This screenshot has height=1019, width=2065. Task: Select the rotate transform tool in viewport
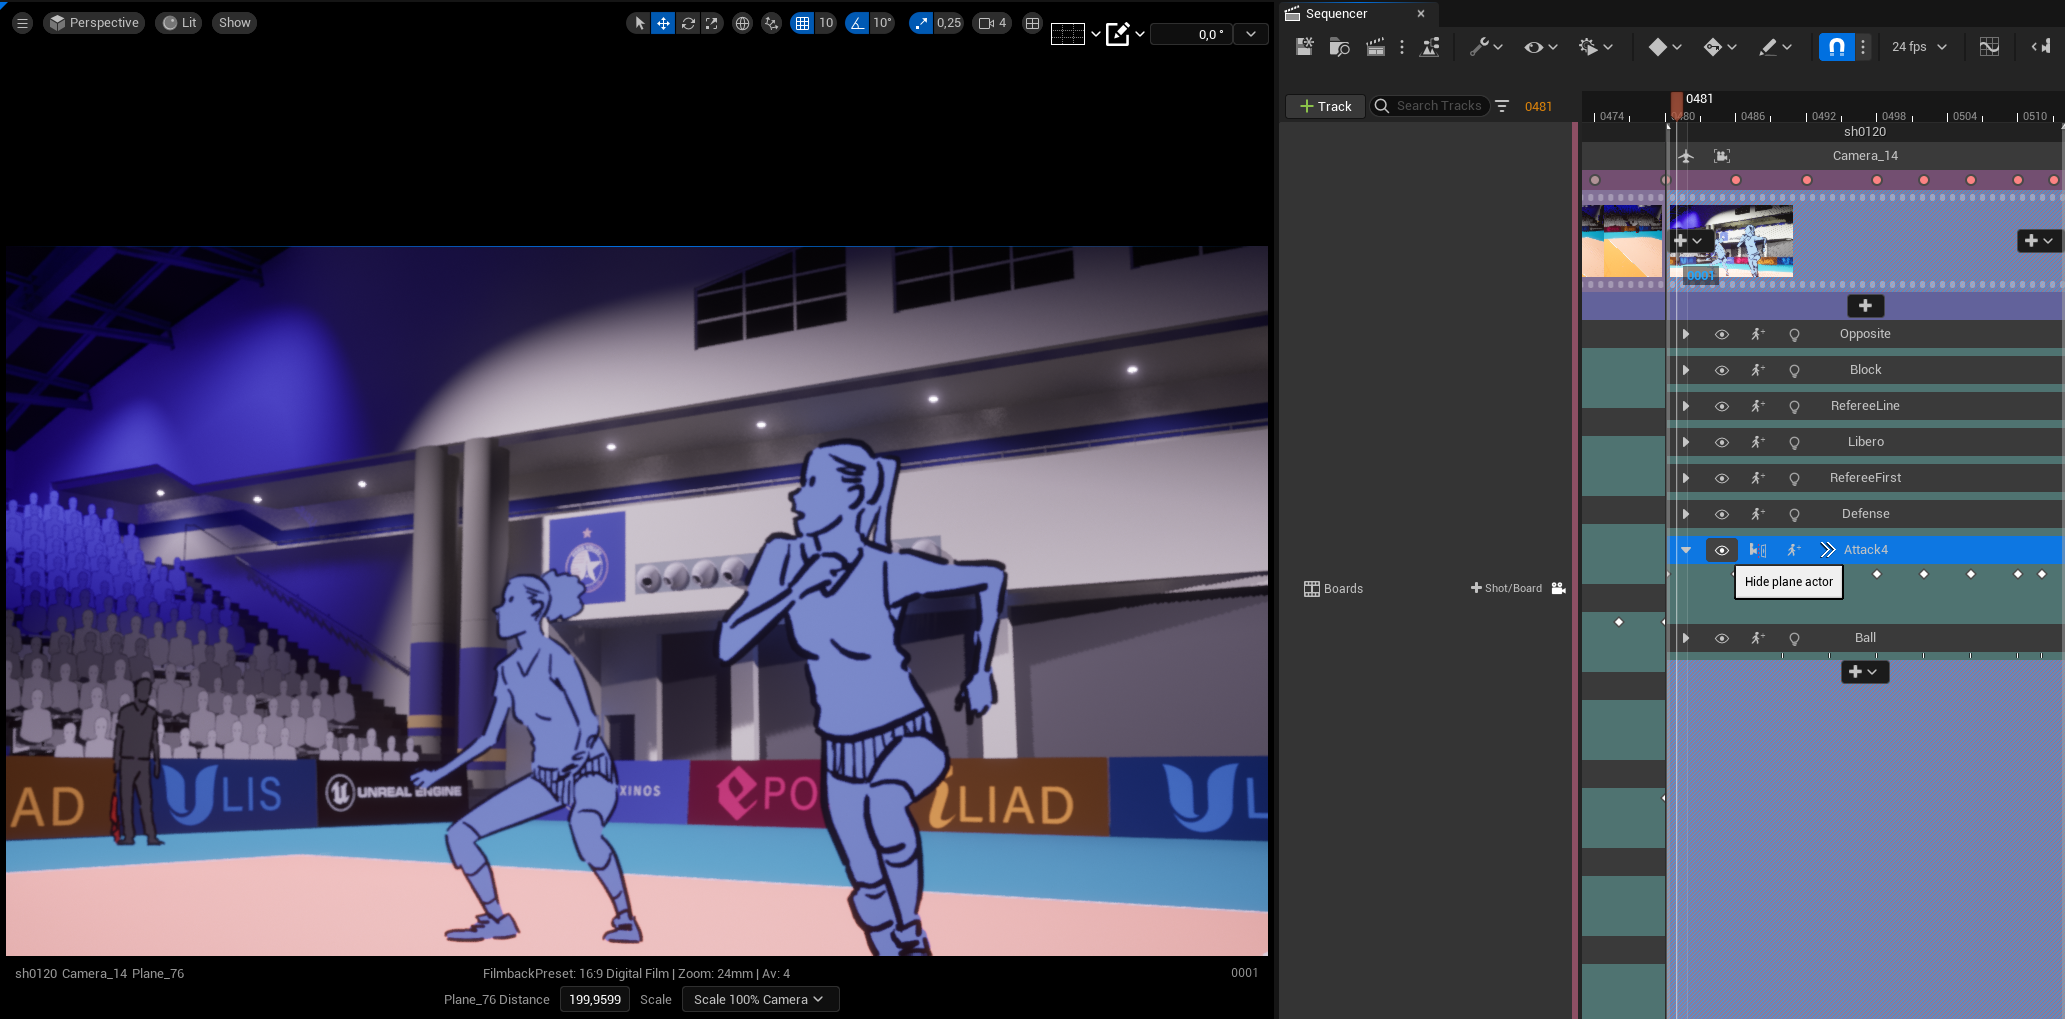(688, 23)
